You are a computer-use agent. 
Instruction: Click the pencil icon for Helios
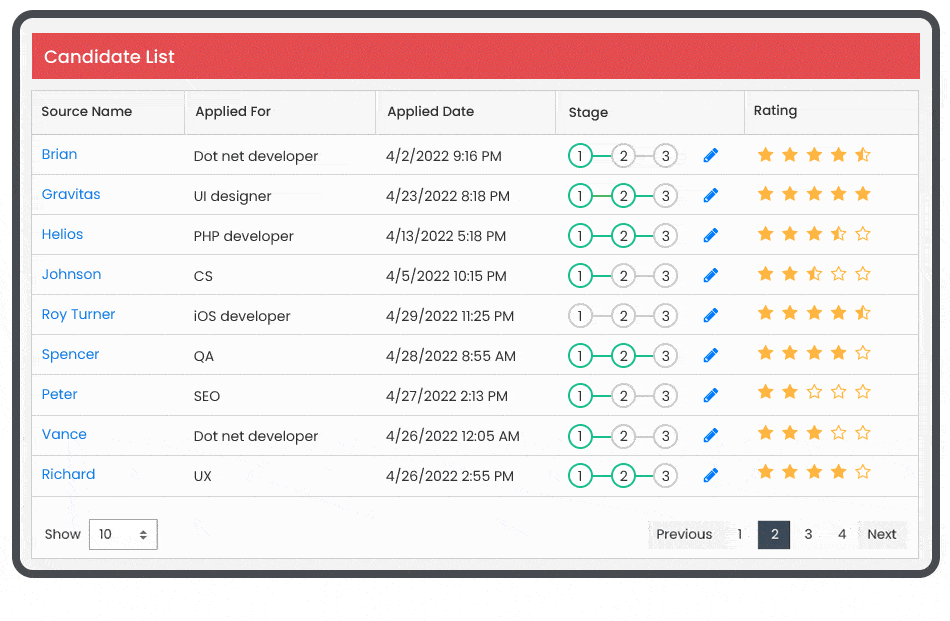711,236
